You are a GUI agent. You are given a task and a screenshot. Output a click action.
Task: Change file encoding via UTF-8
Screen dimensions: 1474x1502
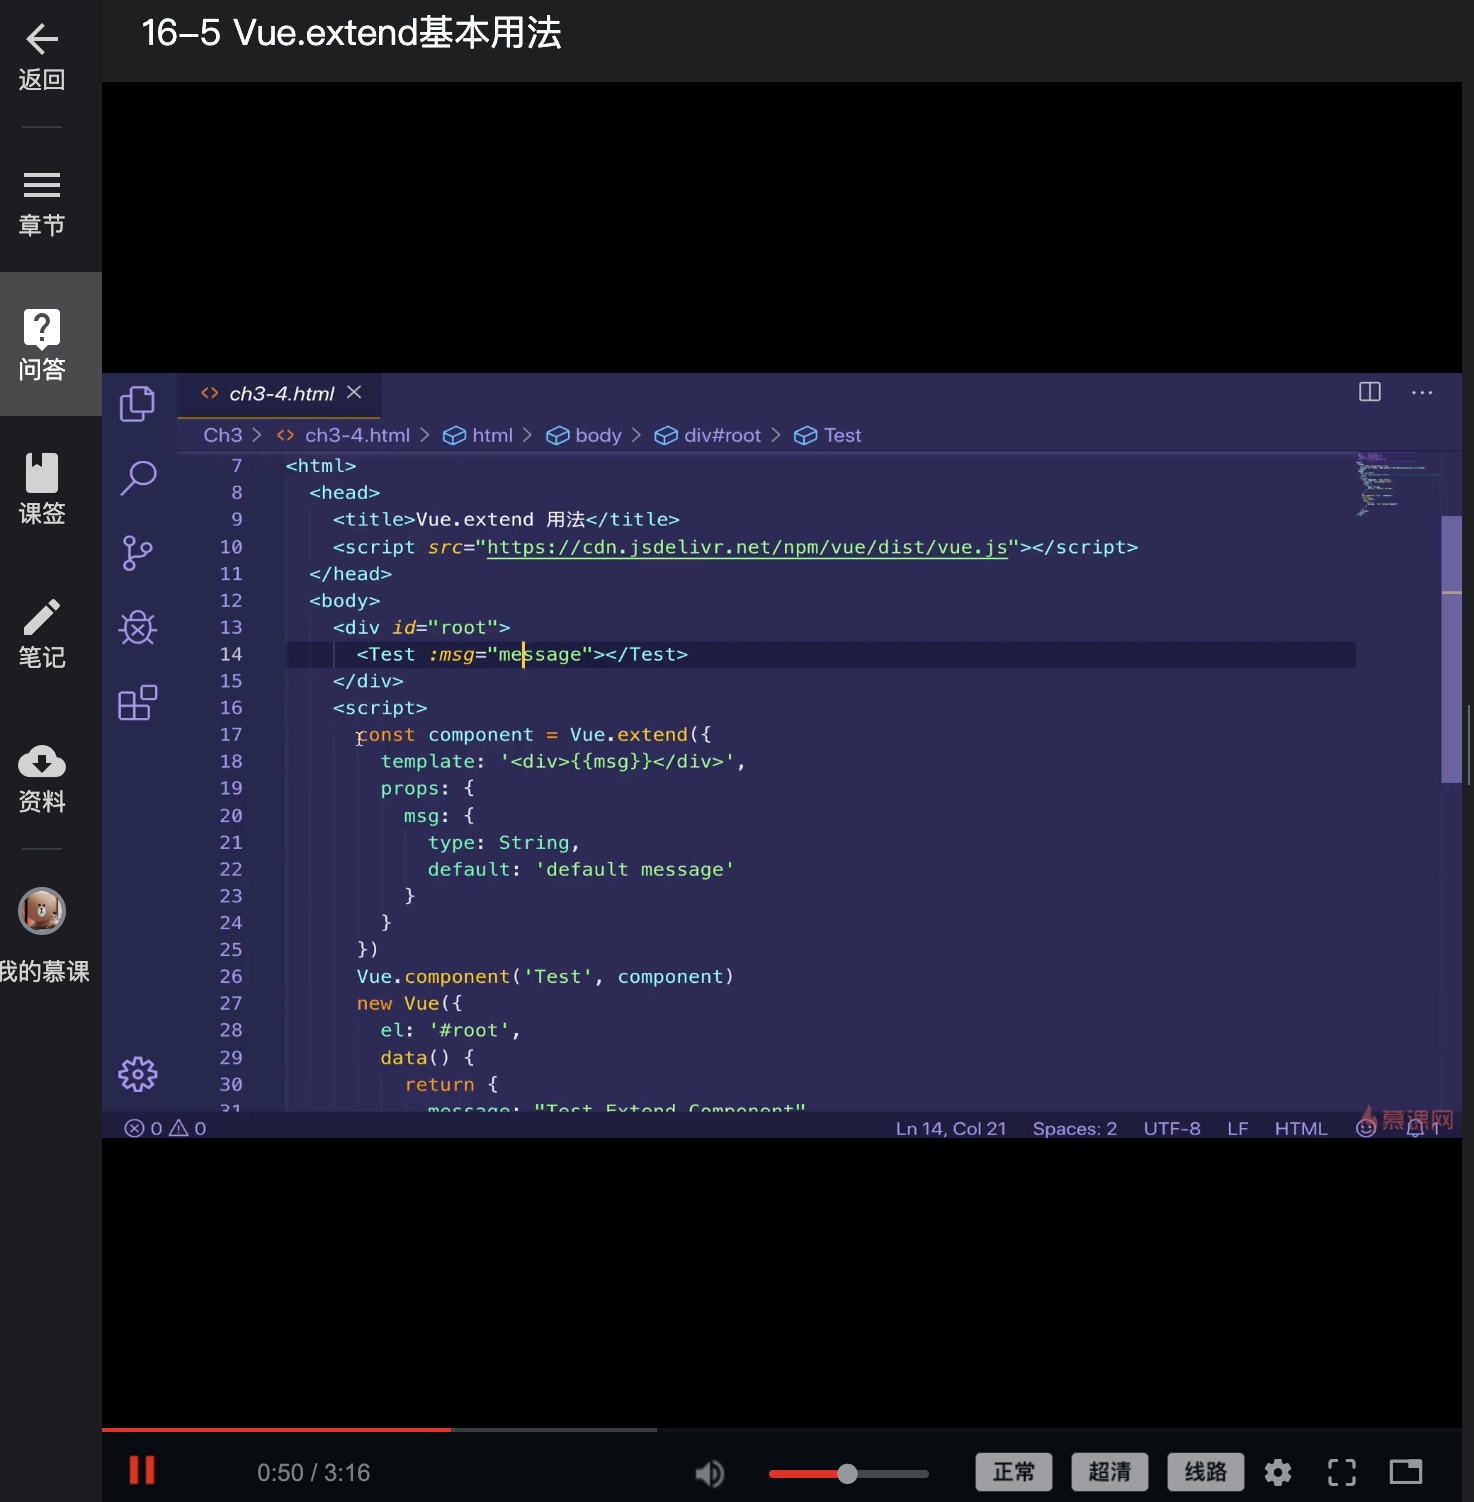tap(1172, 1128)
